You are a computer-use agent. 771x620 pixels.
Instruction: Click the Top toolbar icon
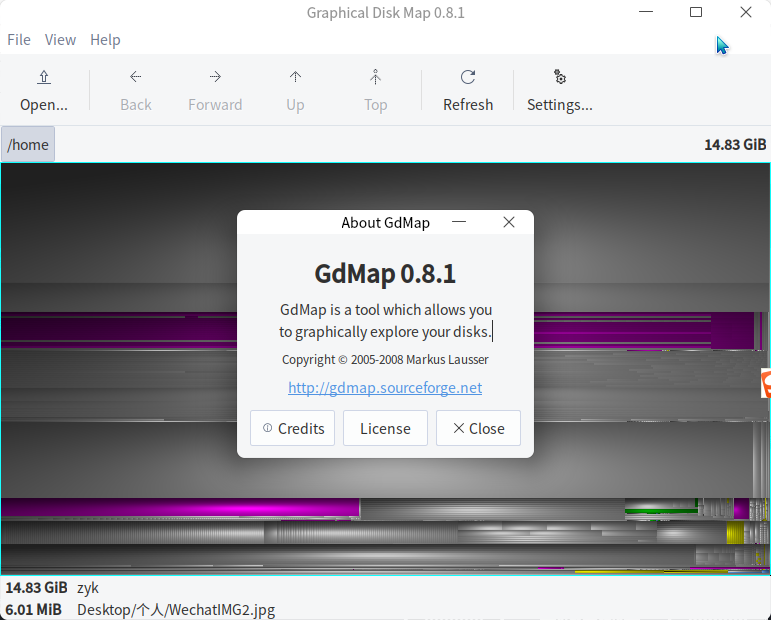point(375,77)
